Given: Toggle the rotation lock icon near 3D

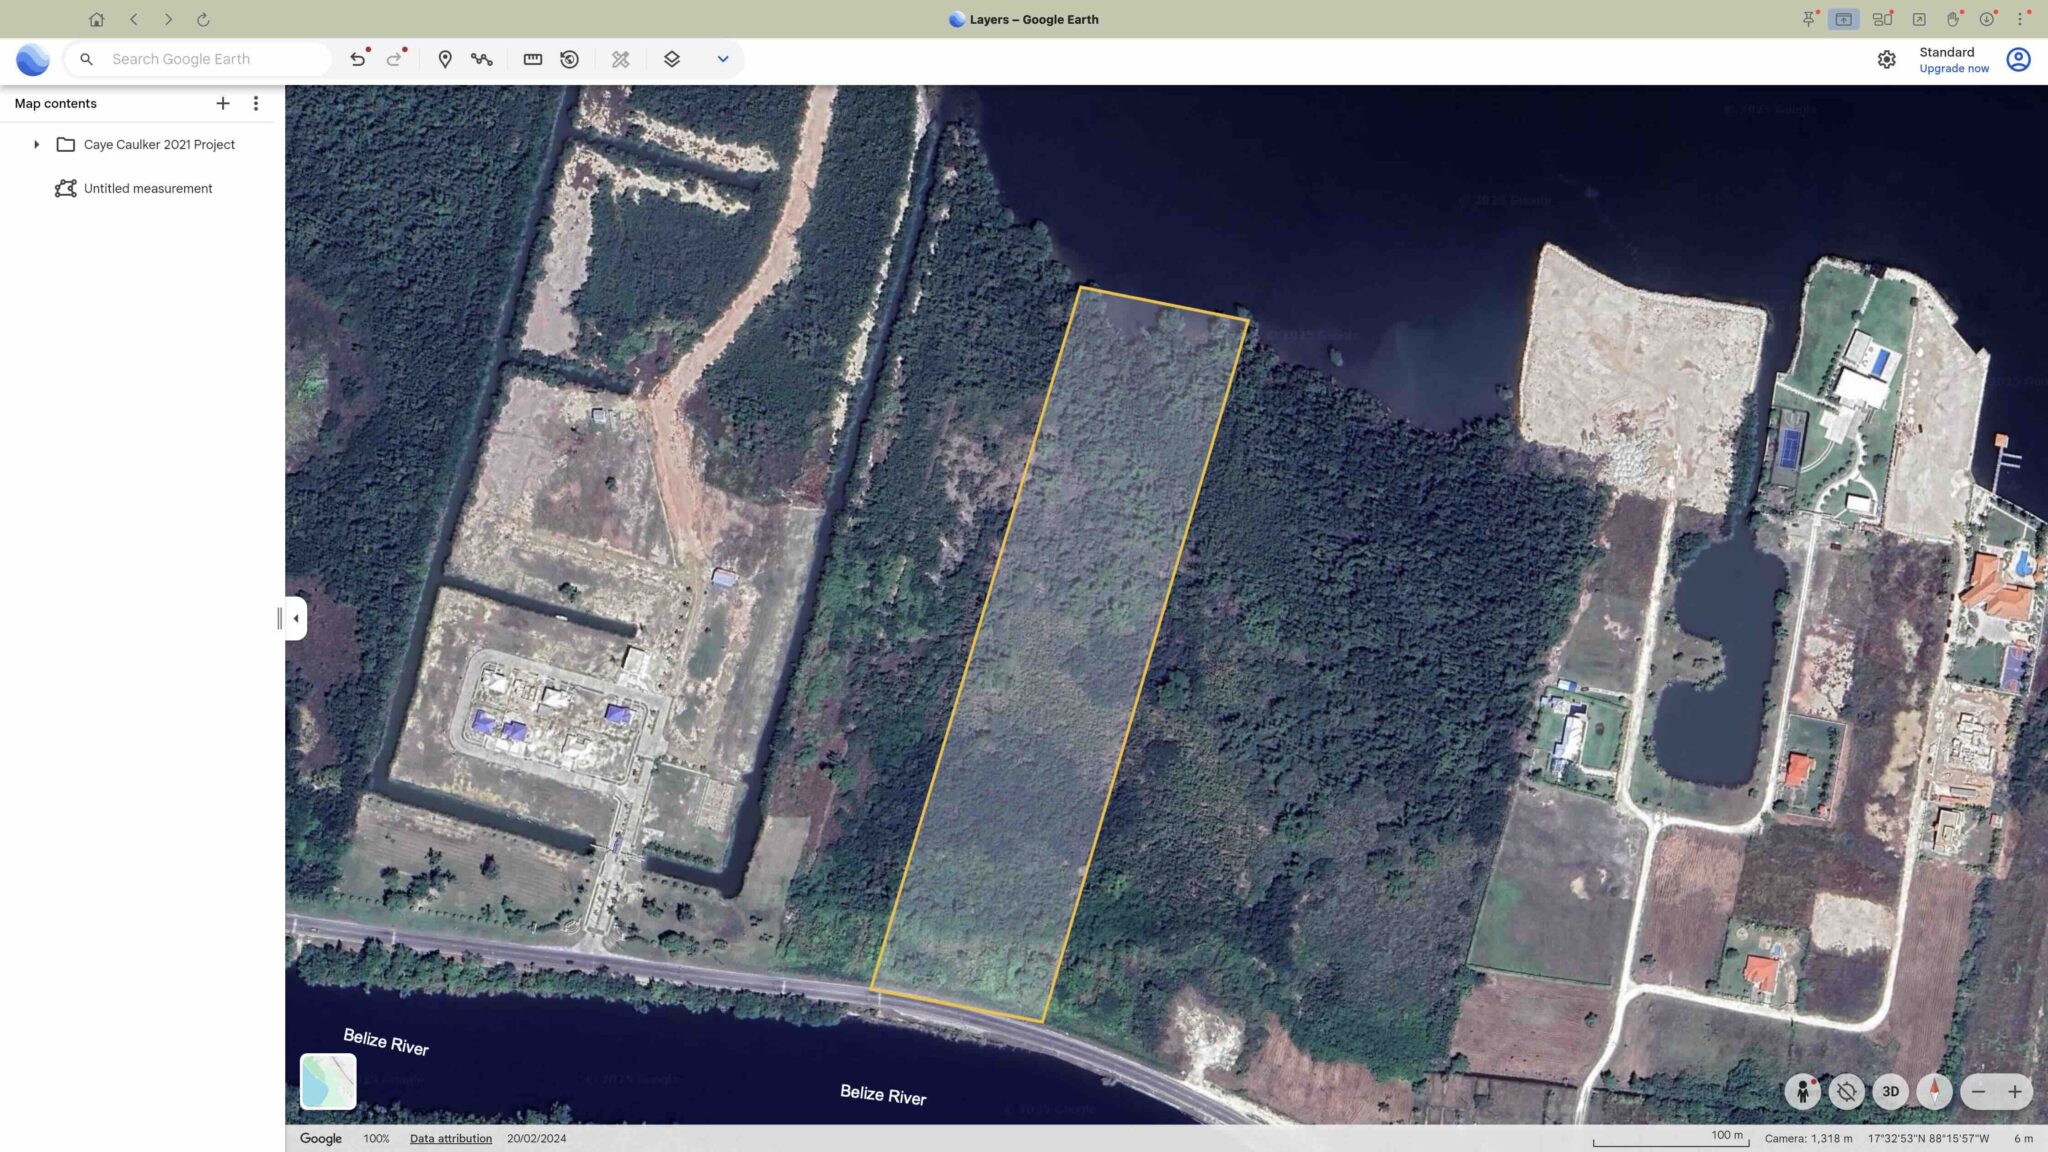Looking at the screenshot, I should click(x=1846, y=1091).
